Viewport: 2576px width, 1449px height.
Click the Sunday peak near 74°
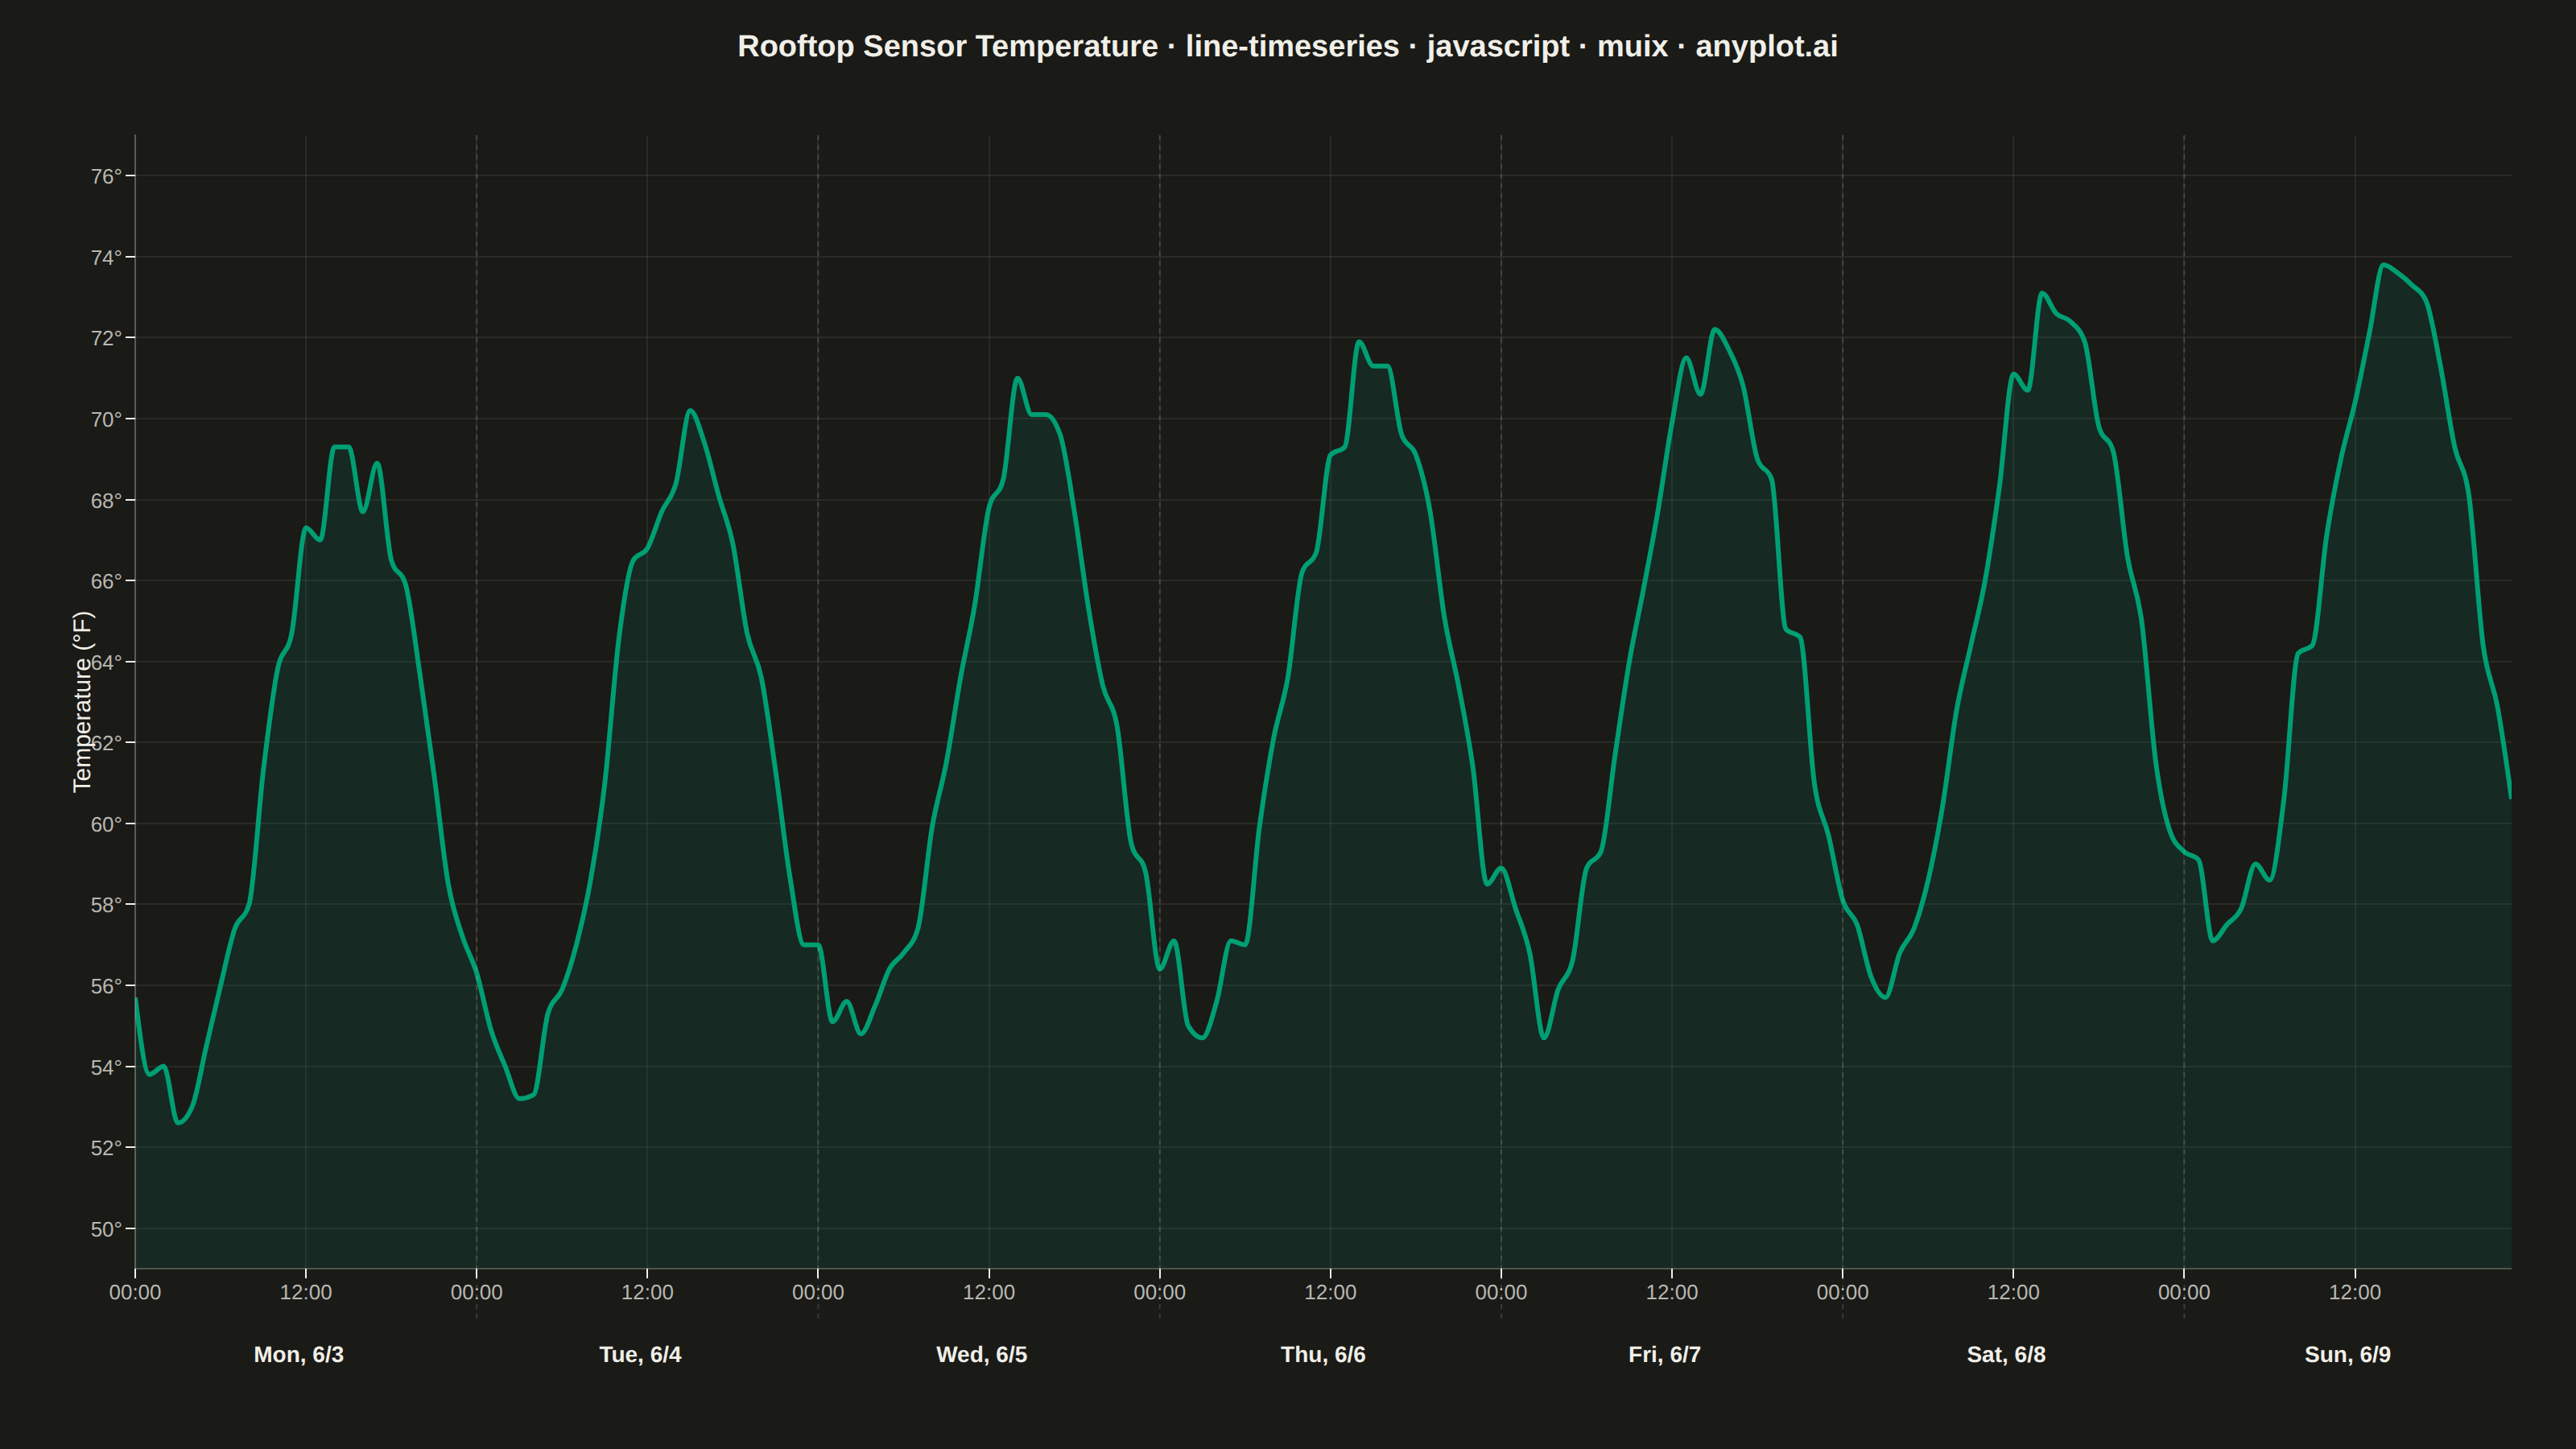pos(2384,265)
